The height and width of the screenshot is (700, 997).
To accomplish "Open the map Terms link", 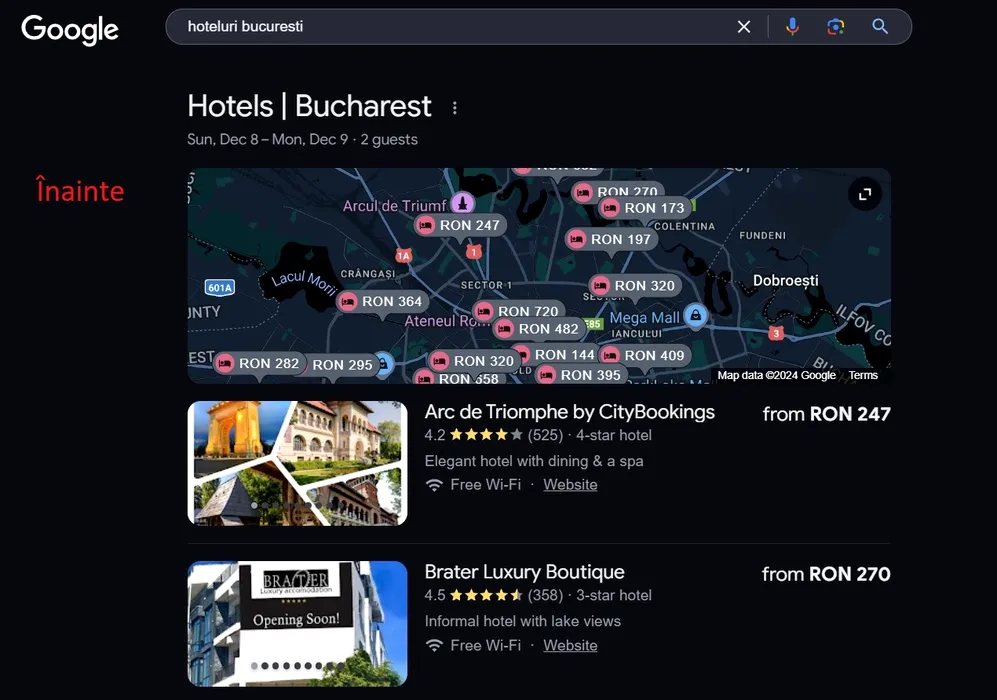I will coord(863,375).
